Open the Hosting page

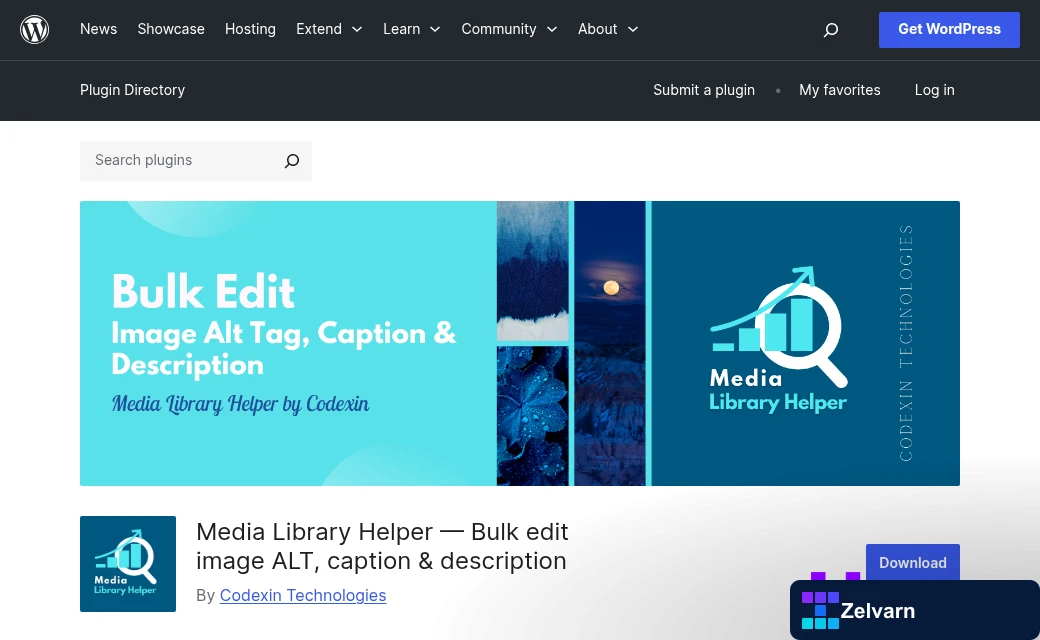tap(250, 29)
